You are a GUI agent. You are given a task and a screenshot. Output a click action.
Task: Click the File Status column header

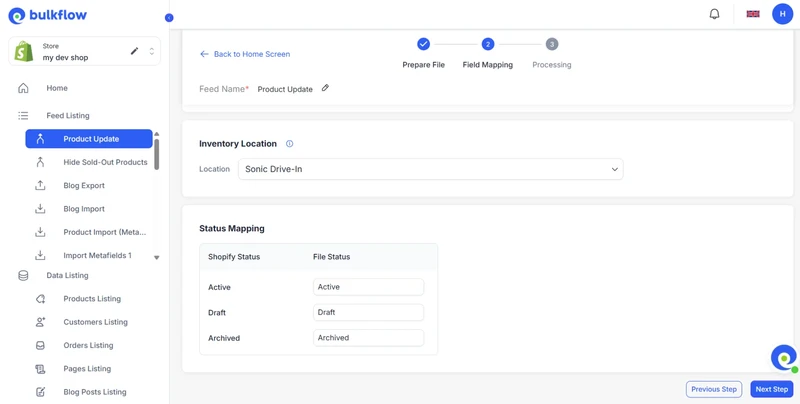tap(332, 257)
